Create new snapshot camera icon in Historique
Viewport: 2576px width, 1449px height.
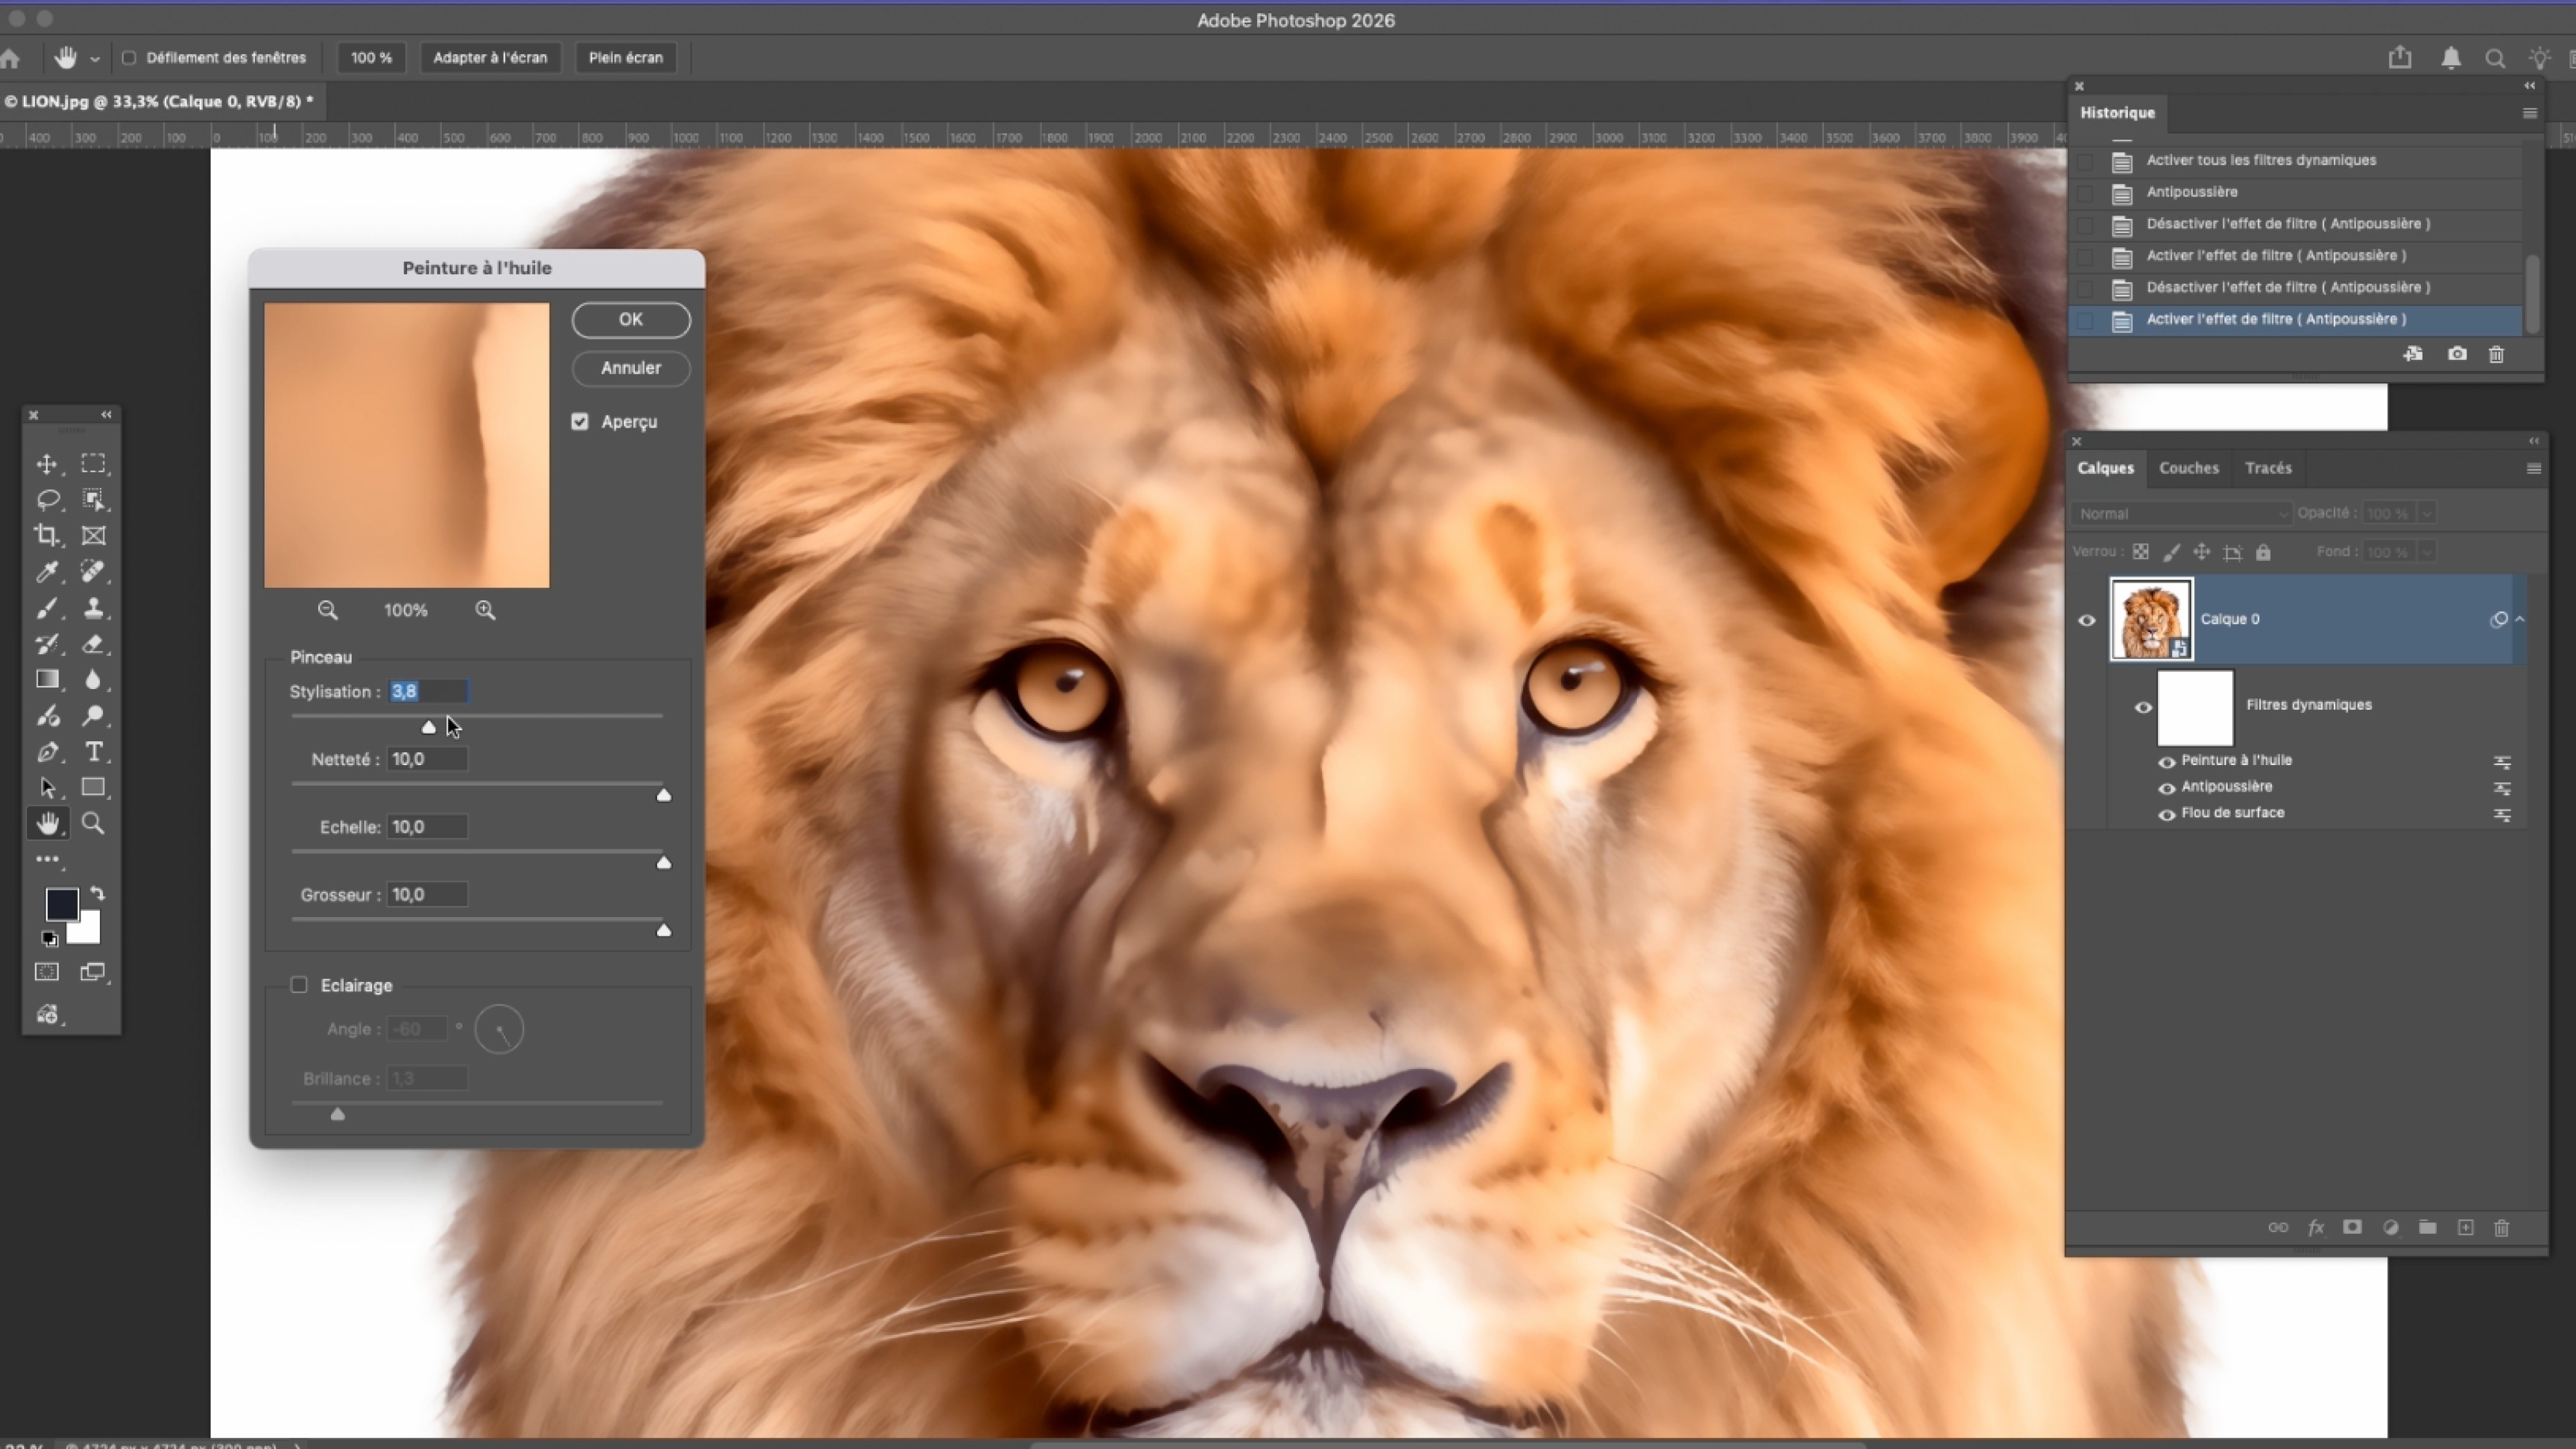[2457, 354]
